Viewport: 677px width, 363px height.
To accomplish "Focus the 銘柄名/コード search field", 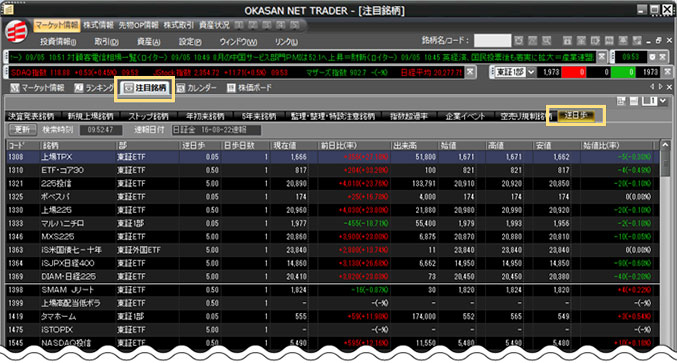I will pos(492,41).
